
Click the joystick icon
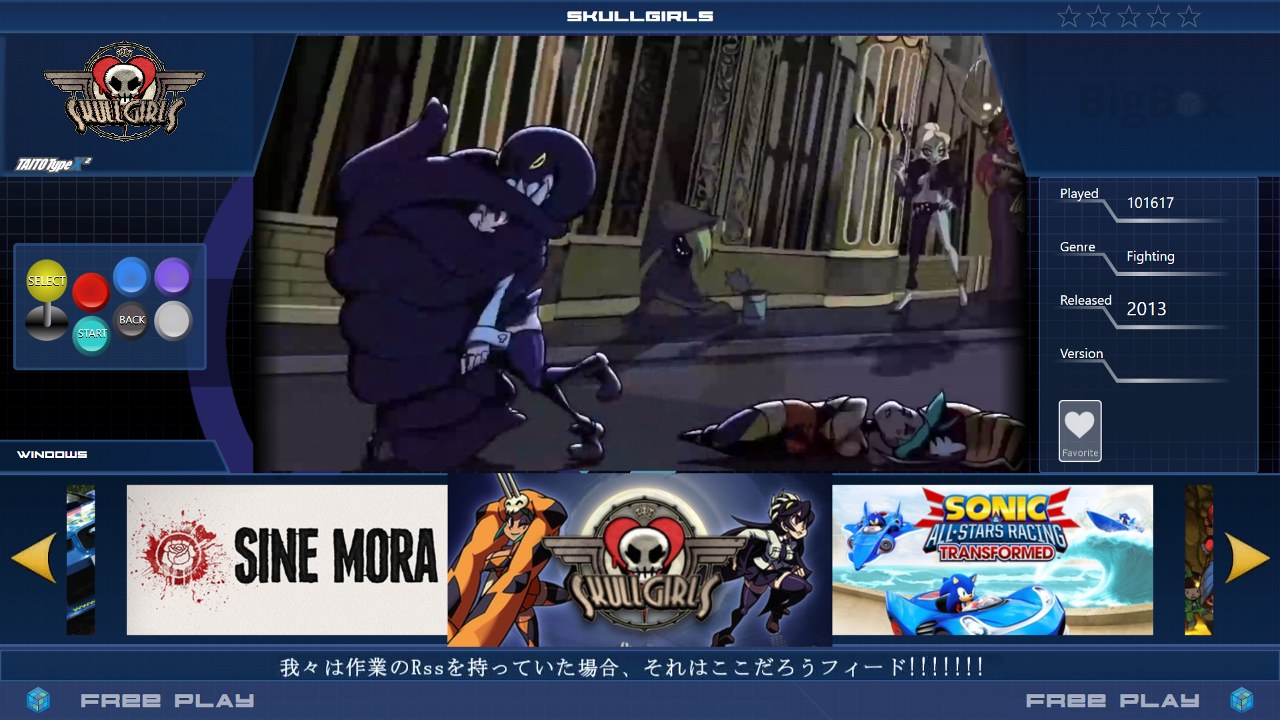[46, 322]
